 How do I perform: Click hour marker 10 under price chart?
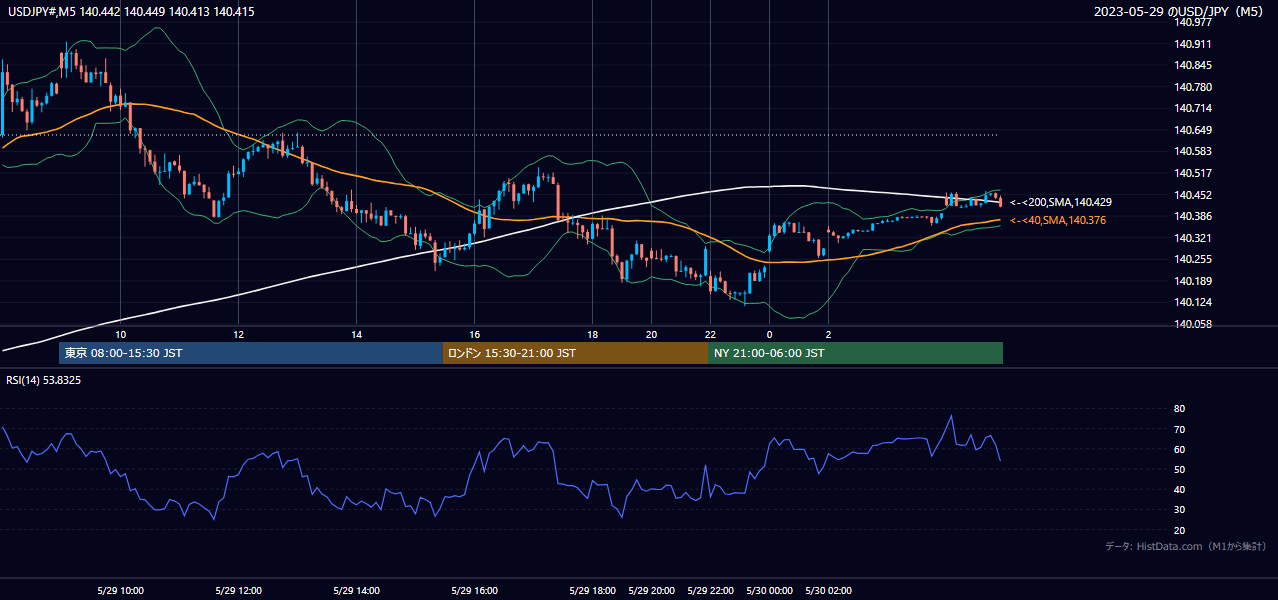click(x=121, y=335)
